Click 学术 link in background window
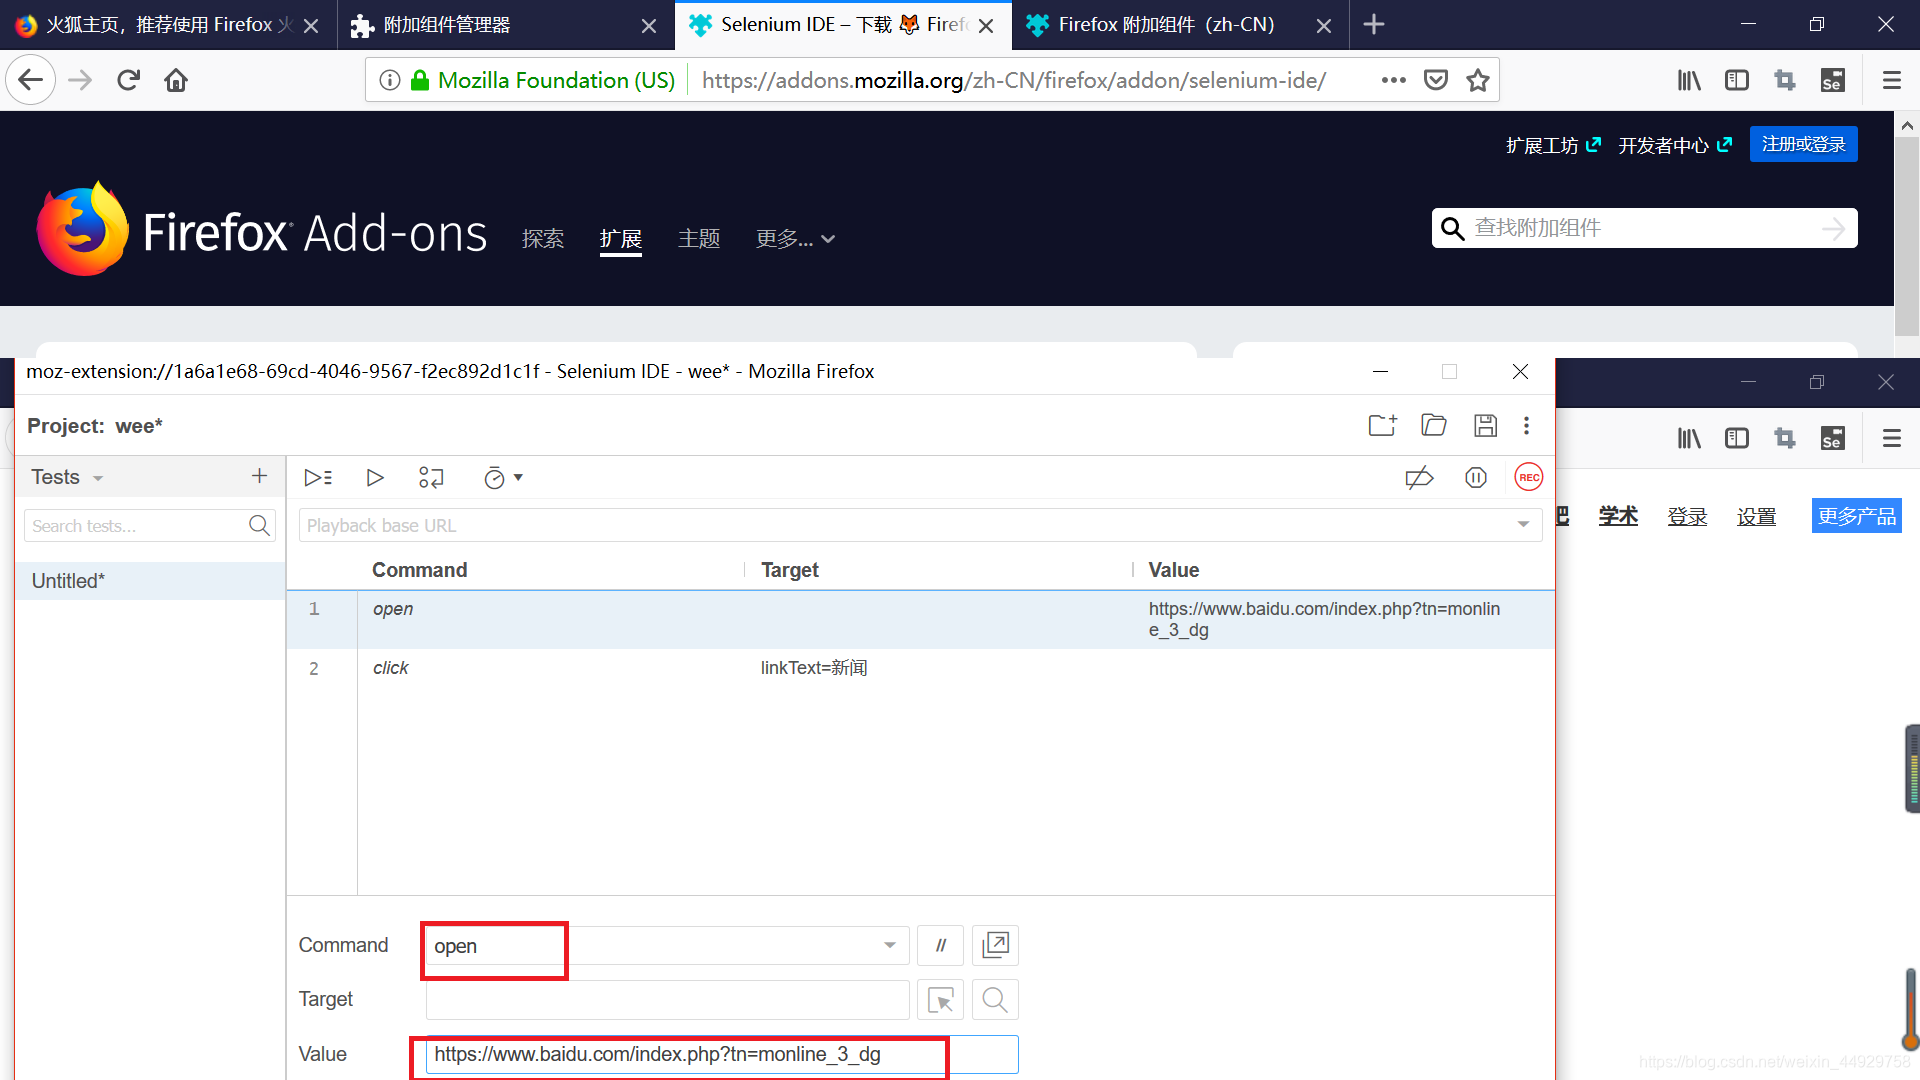The height and width of the screenshot is (1080, 1920). [x=1618, y=516]
